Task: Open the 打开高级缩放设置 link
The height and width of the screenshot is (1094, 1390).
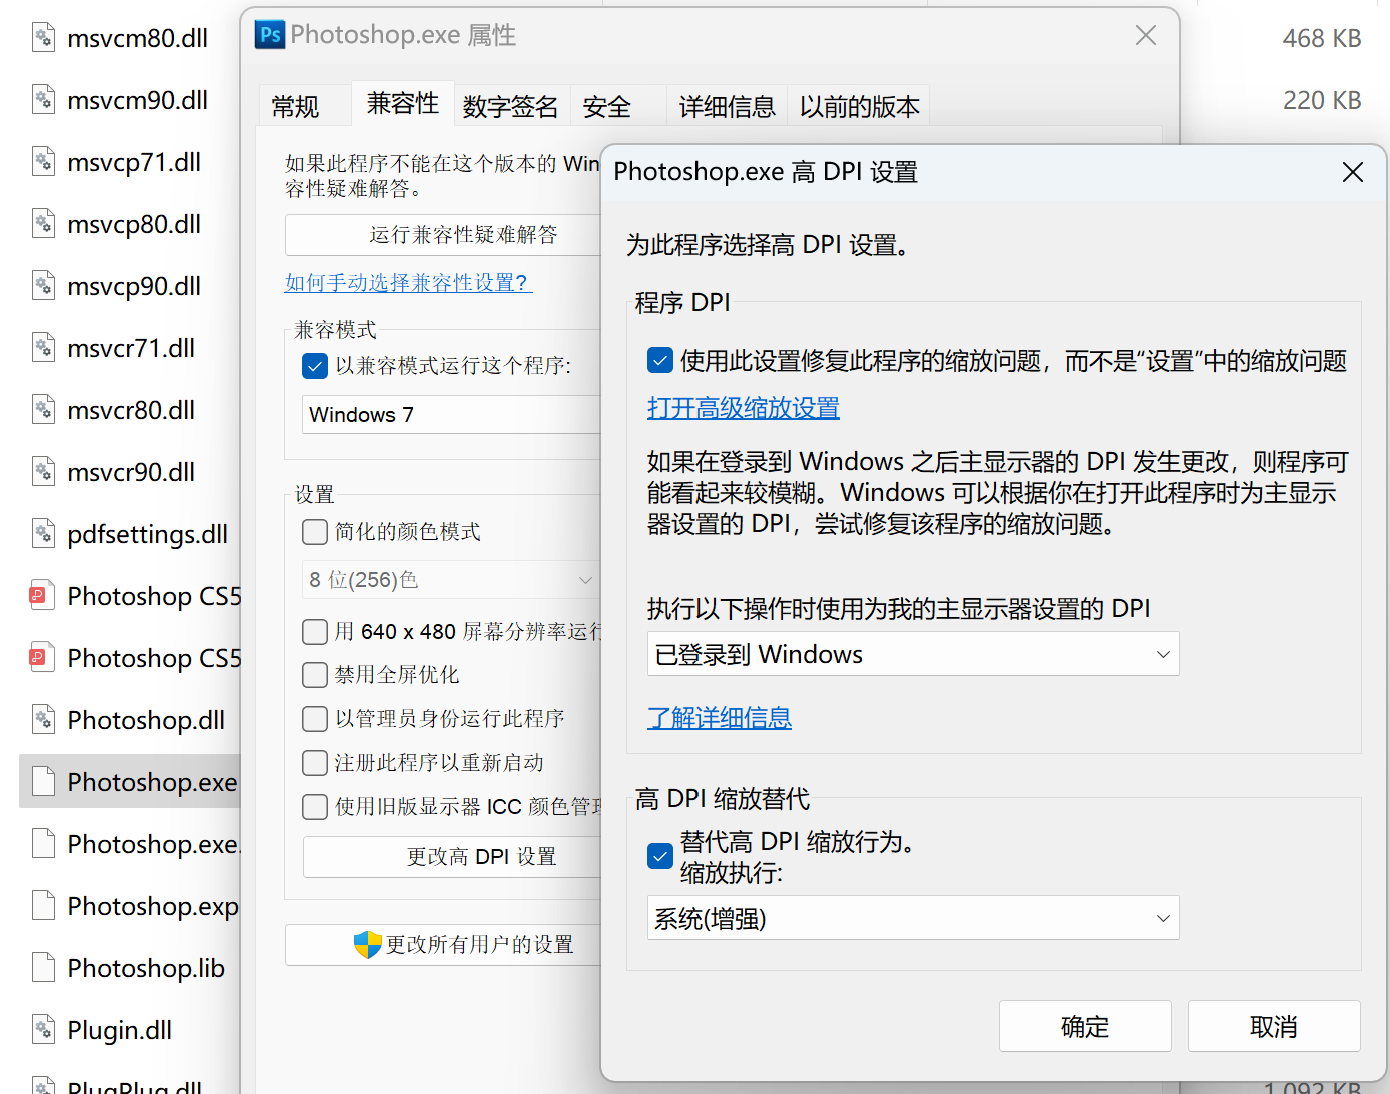Action: (743, 408)
